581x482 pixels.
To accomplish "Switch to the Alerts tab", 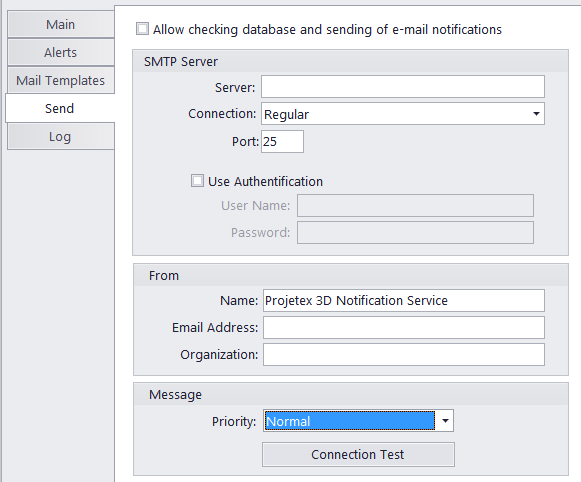I will click(x=60, y=53).
